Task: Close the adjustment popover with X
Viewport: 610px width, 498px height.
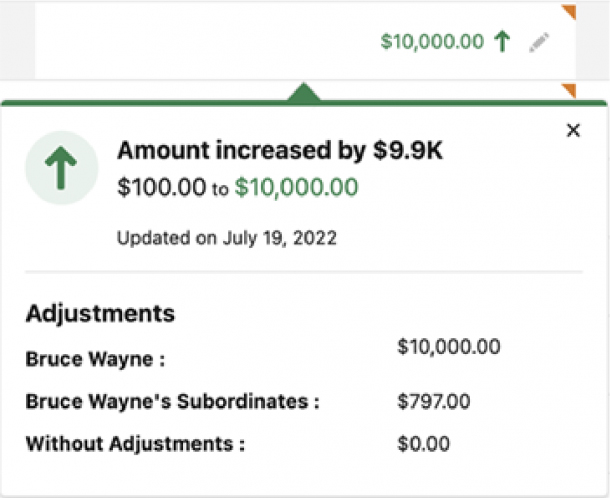Action: tap(573, 130)
